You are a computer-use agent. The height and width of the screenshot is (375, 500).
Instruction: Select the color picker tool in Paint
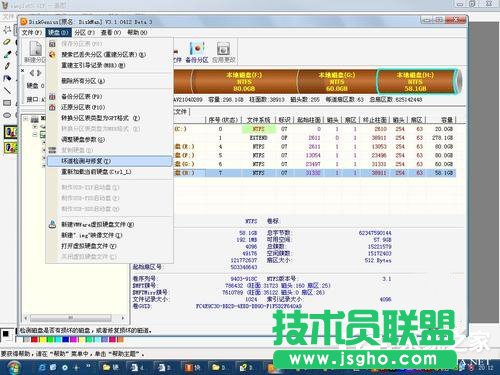(7, 54)
